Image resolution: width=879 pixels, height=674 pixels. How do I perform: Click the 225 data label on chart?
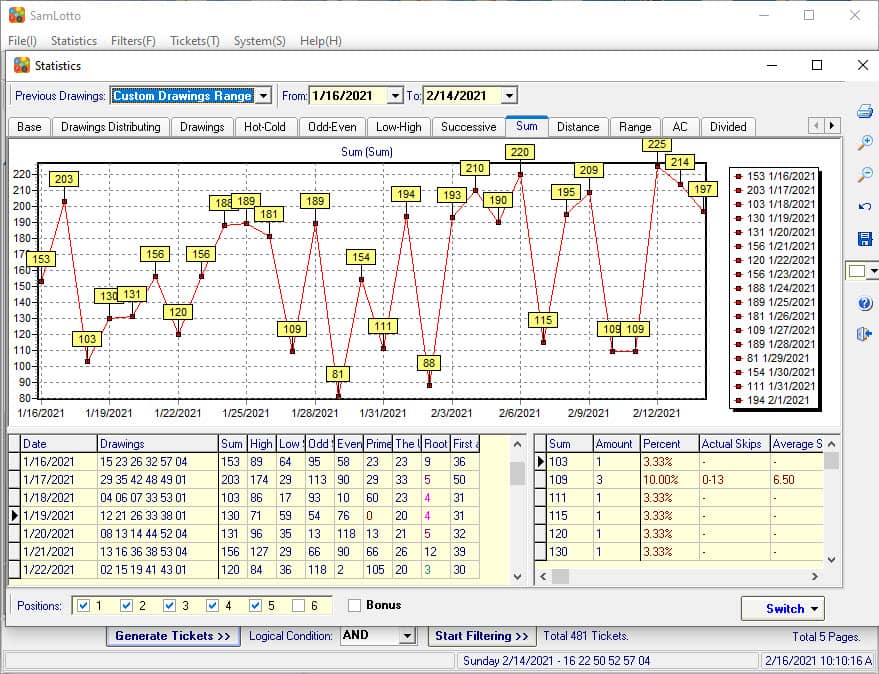[x=656, y=144]
